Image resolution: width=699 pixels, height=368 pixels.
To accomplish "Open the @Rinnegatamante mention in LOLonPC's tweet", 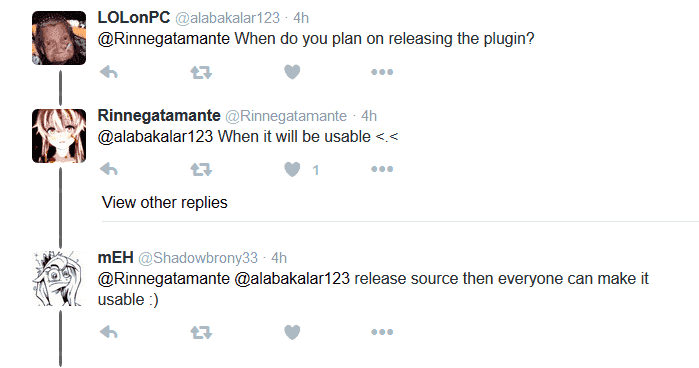I will (x=164, y=39).
